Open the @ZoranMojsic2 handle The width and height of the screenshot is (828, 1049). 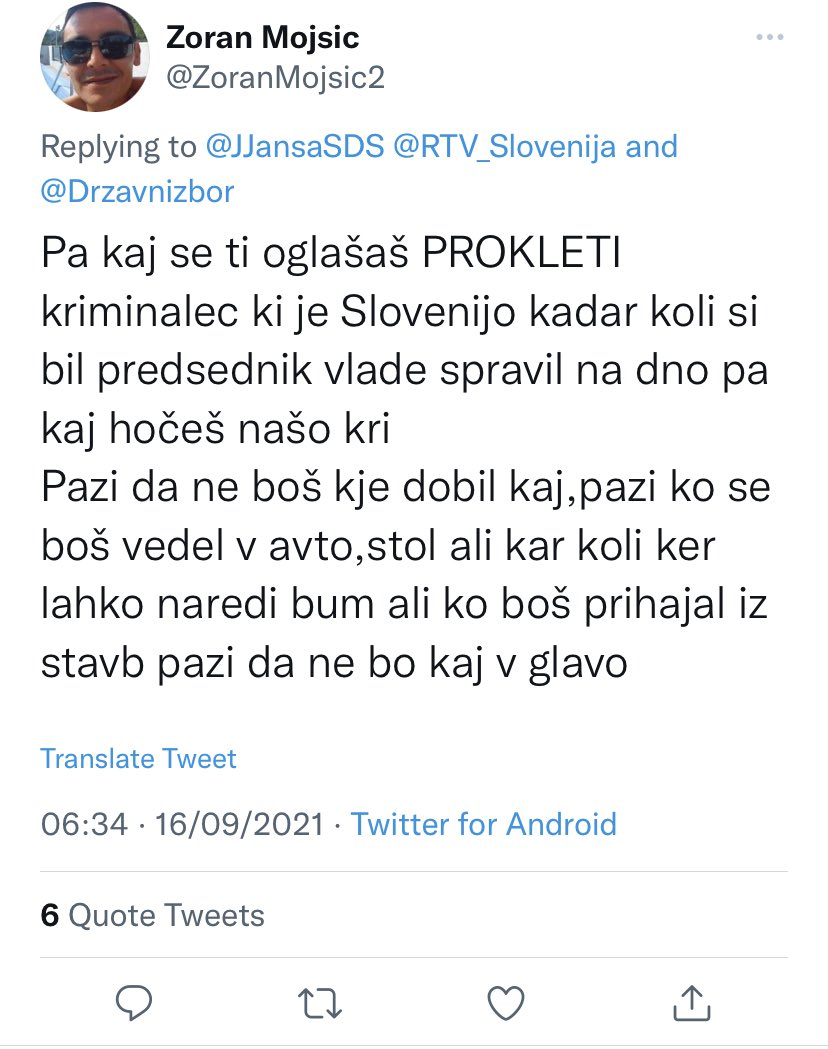(275, 78)
